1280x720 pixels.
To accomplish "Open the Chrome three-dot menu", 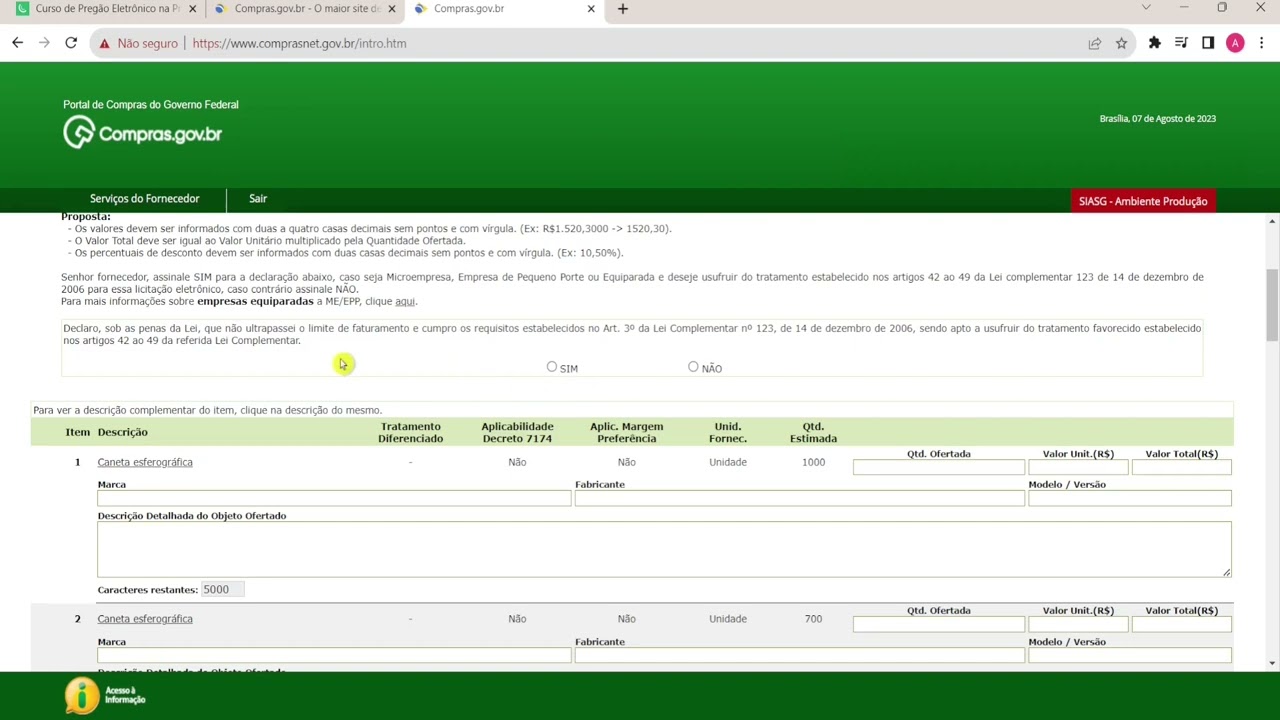I will pyautogui.click(x=1262, y=43).
